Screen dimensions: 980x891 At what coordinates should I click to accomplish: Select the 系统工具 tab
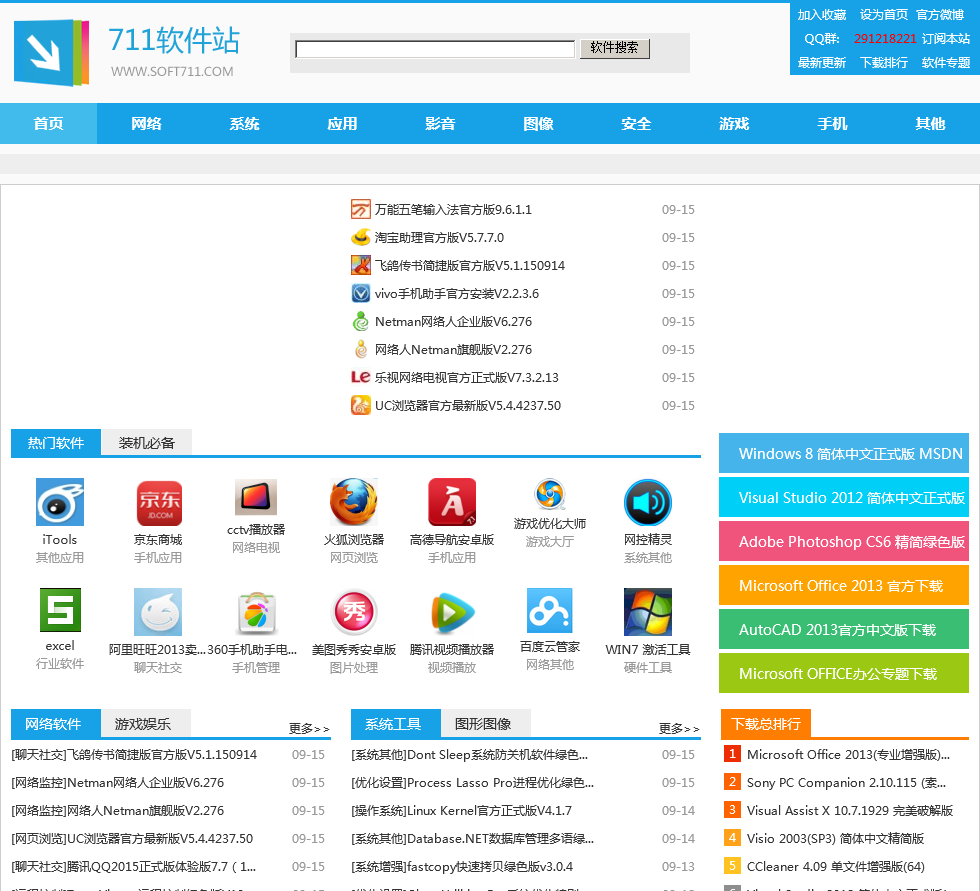click(396, 724)
